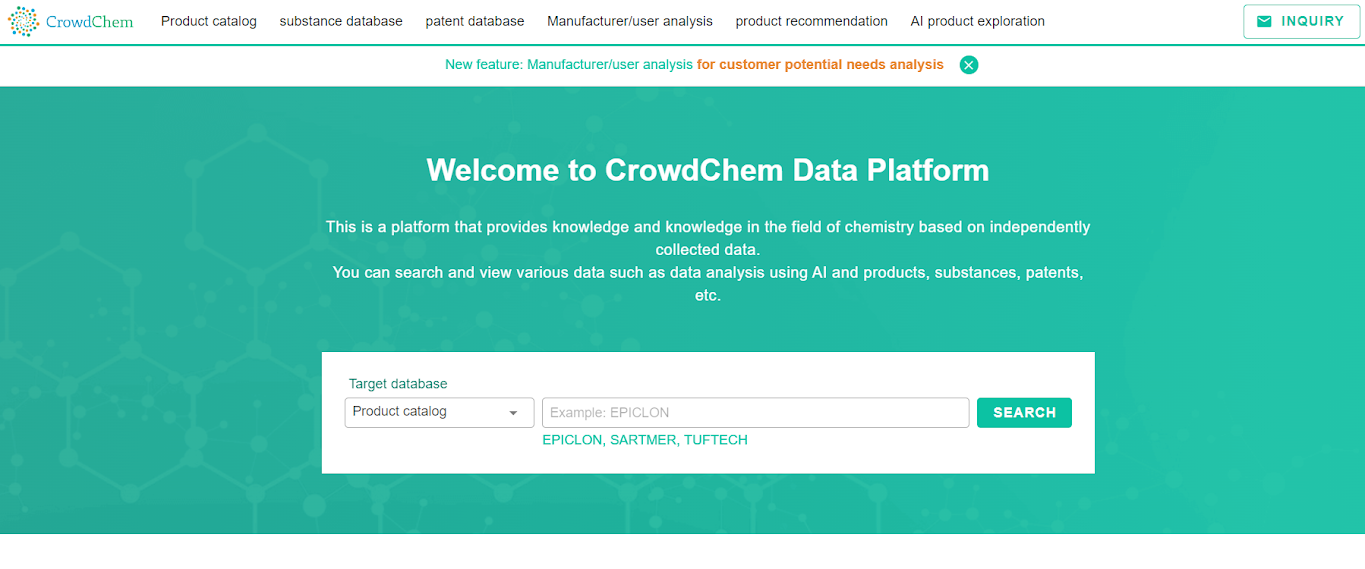
Task: Open AI product exploration
Action: pos(978,21)
